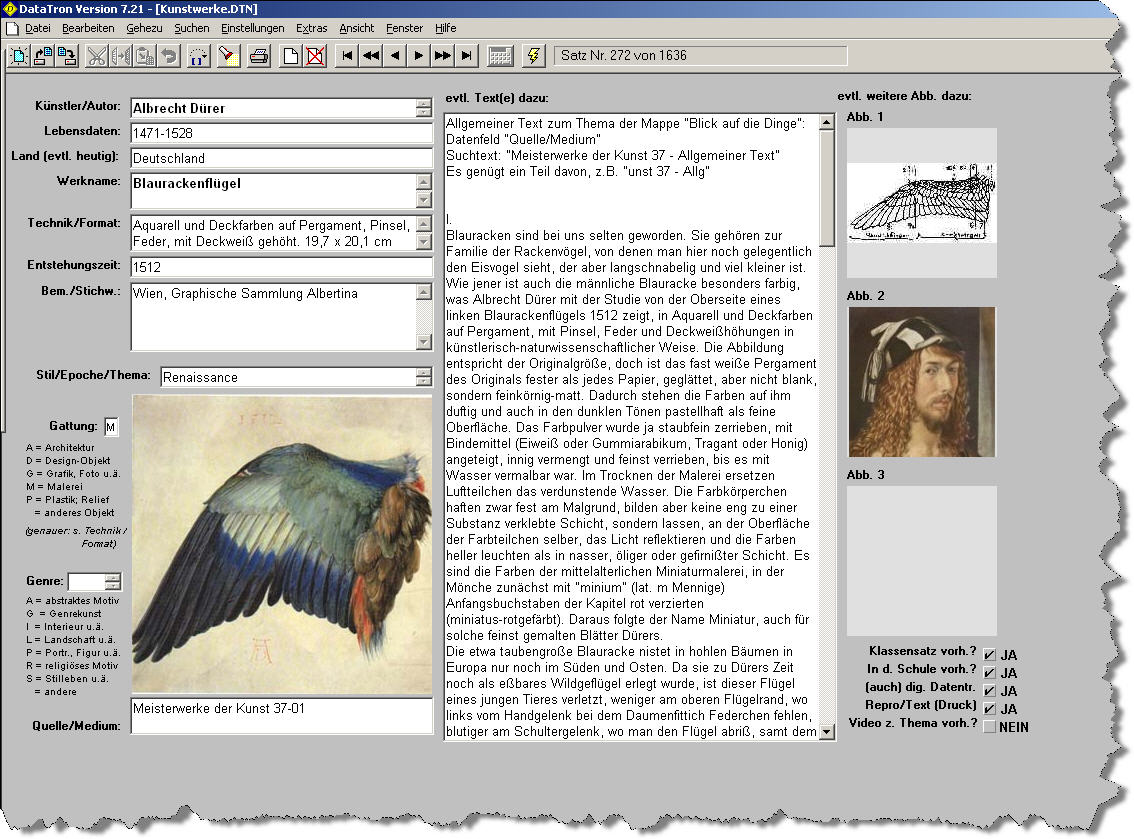Click the DataTron title bar application icon
Viewport: 1134px width, 839px height.
(x=9, y=9)
